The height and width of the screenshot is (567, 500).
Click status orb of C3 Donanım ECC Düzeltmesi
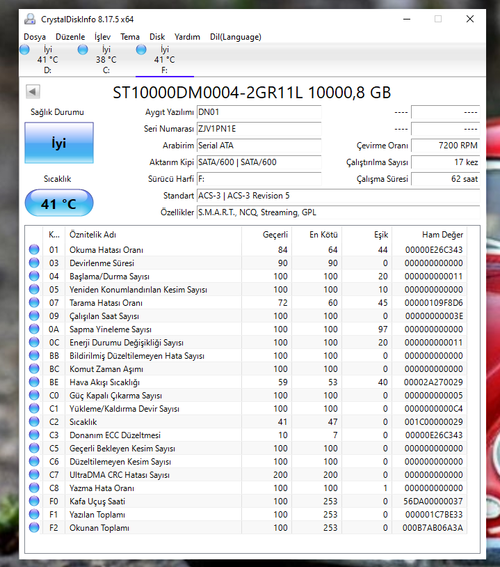coord(34,435)
